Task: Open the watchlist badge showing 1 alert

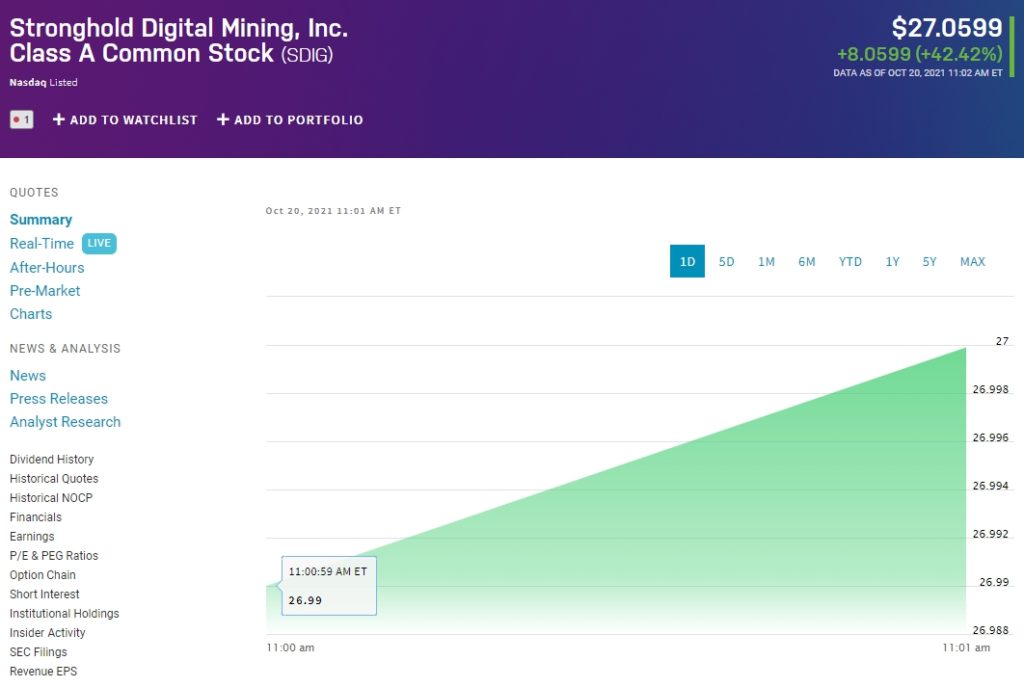Action: (x=21, y=119)
